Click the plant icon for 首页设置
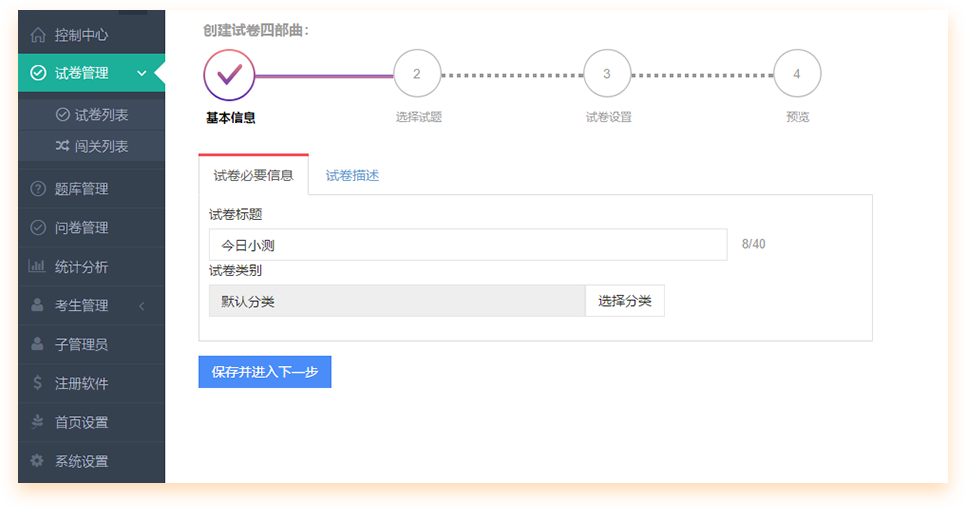Viewport: 966px width, 509px height. pos(38,421)
